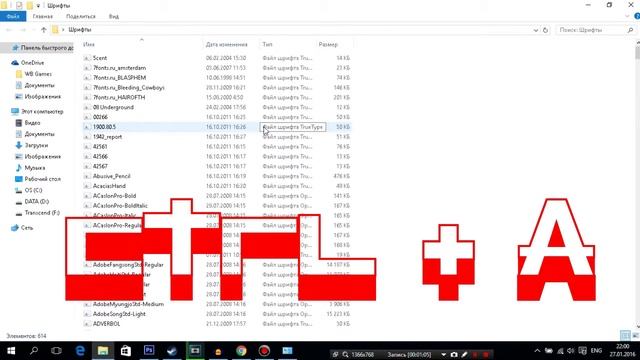This screenshot has height=360, width=640.
Task: Open taskbar search icon
Action: (x=34, y=351)
